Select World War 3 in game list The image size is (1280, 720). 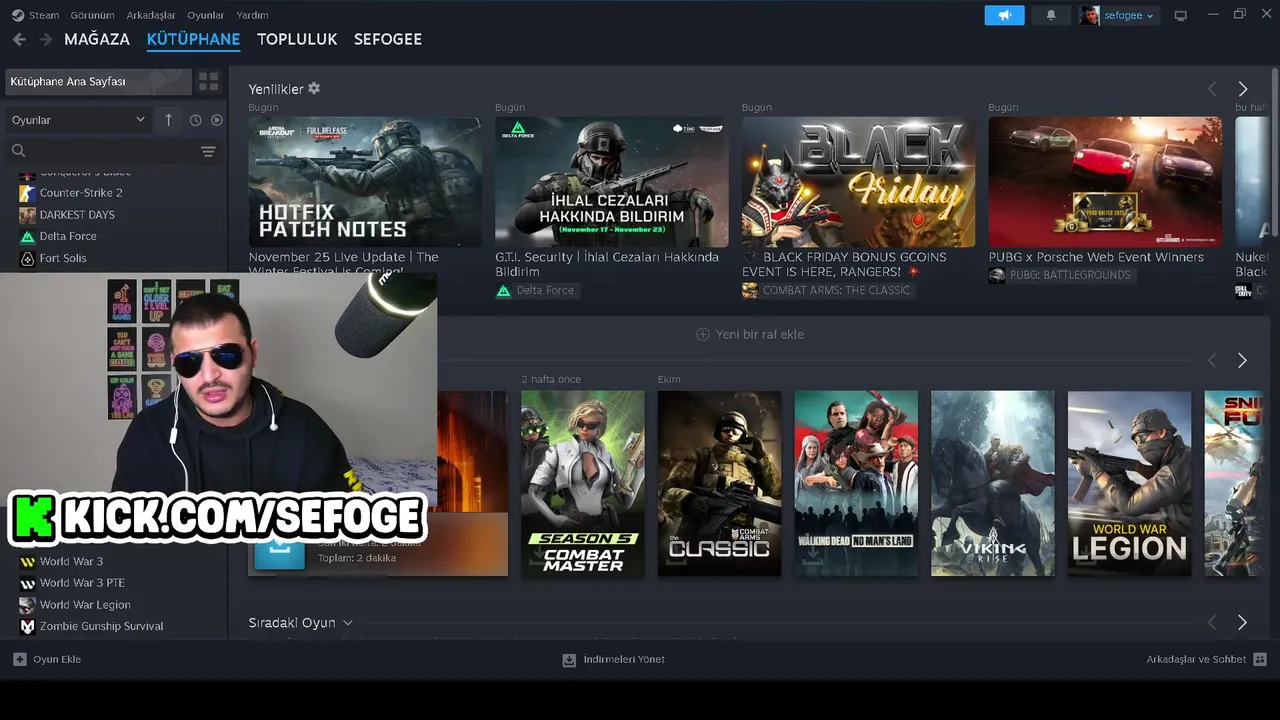[71, 561]
